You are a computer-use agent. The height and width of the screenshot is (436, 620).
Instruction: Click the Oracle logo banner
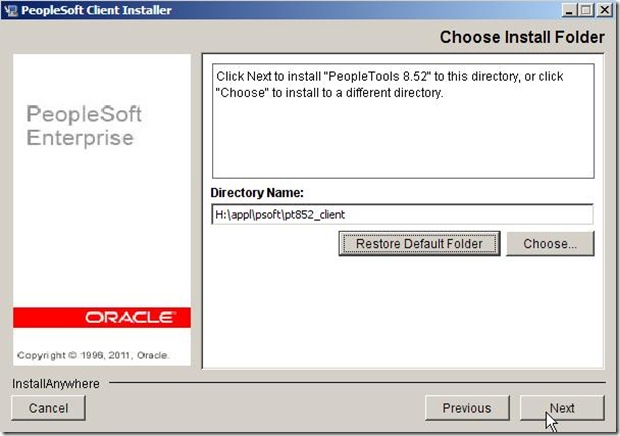tap(102, 317)
